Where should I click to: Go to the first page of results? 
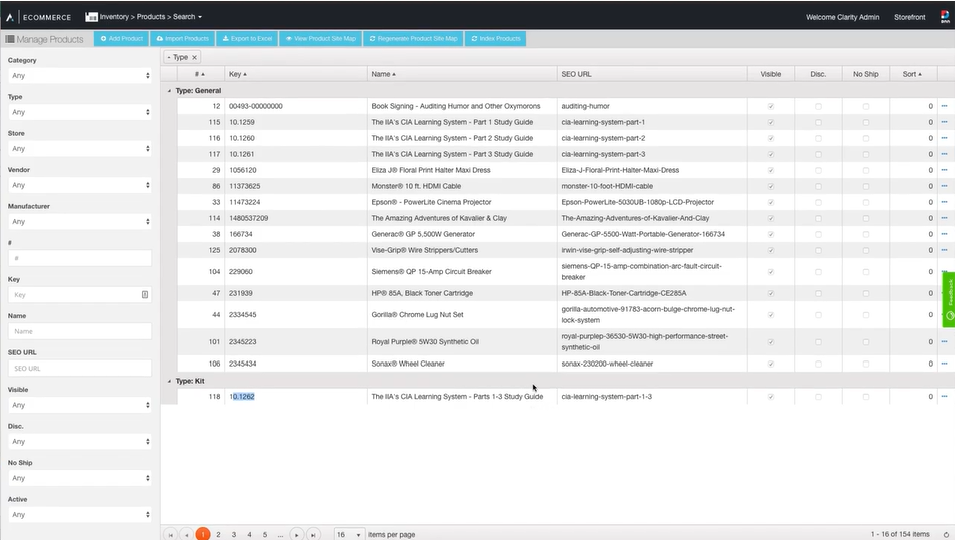coord(171,535)
